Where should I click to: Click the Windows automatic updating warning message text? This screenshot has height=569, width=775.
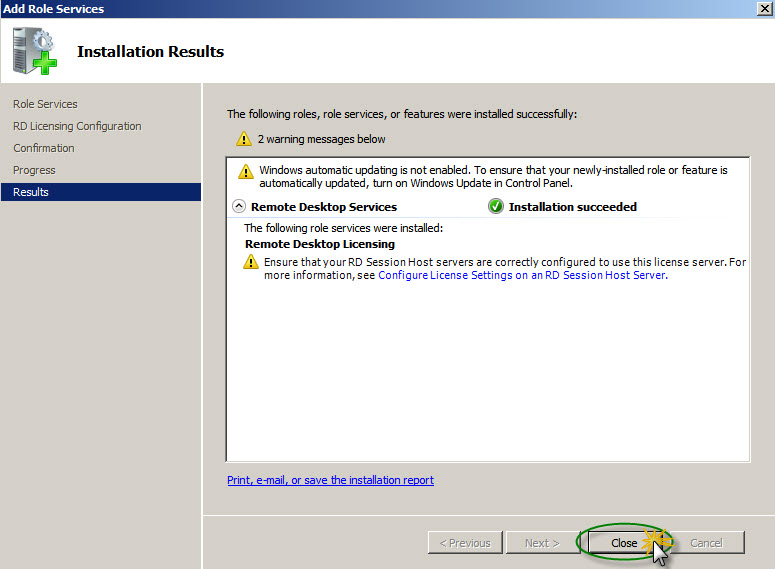(493, 176)
